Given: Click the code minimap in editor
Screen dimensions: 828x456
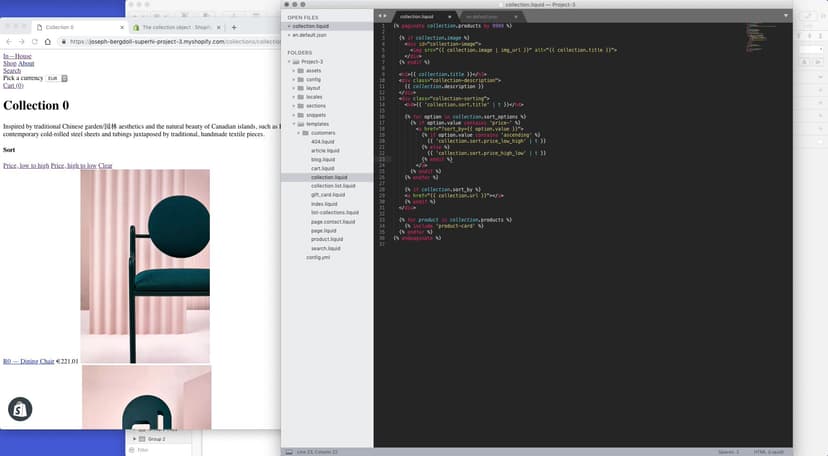Looking at the screenshot, I should tap(767, 40).
